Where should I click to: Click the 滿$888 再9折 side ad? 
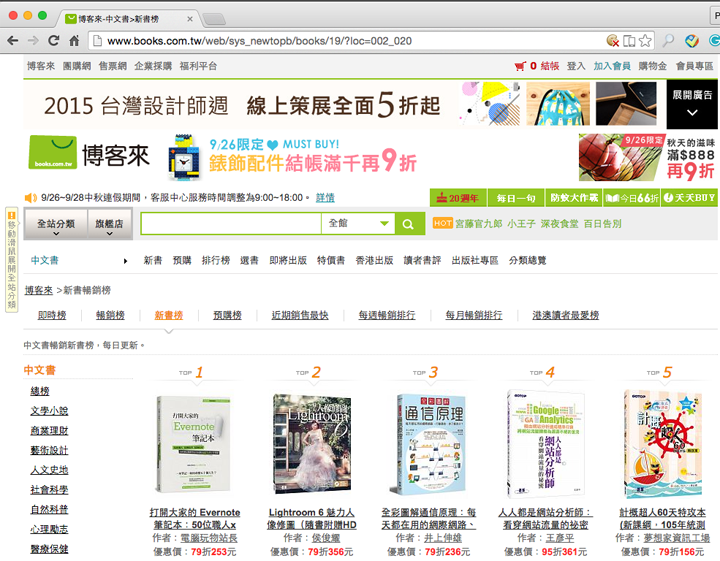coord(647,157)
